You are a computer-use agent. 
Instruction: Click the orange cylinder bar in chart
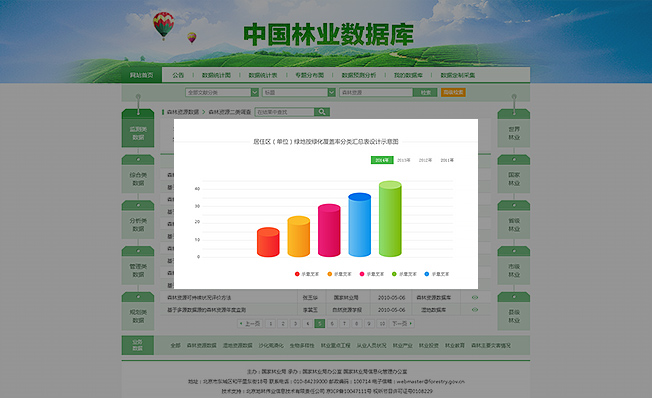click(x=299, y=236)
